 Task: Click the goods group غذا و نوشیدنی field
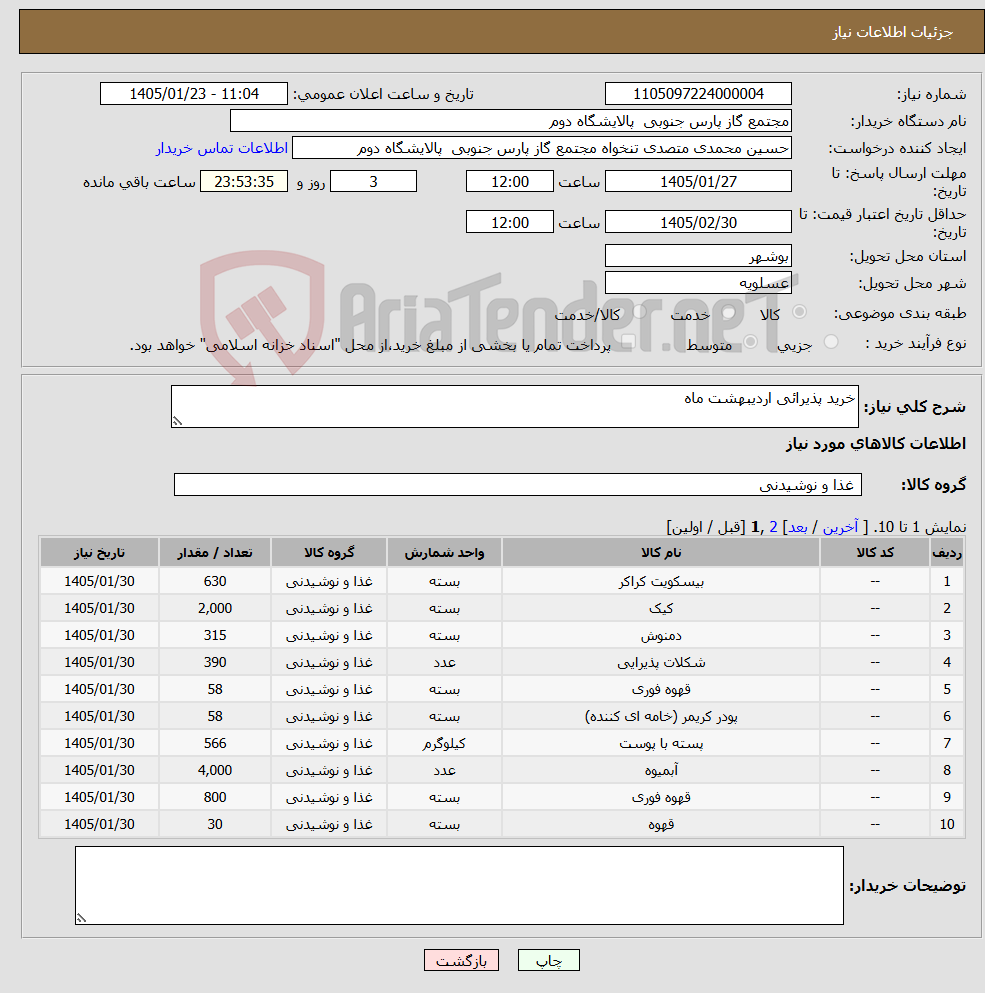click(x=518, y=484)
